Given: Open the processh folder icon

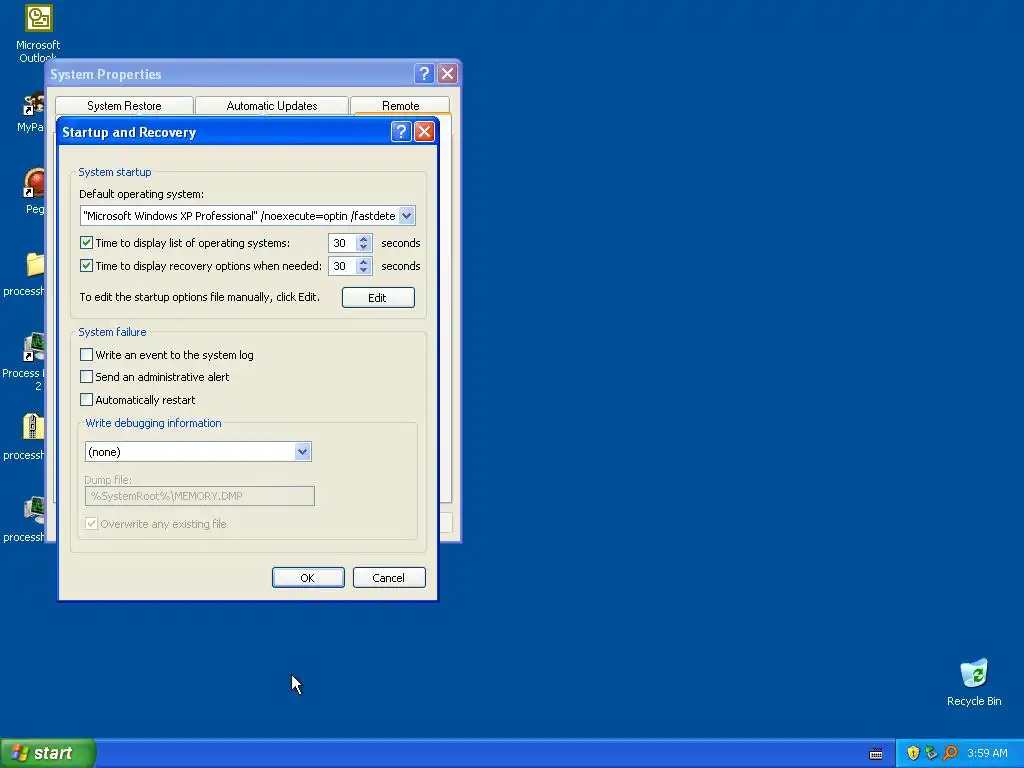Looking at the screenshot, I should coord(35,264).
